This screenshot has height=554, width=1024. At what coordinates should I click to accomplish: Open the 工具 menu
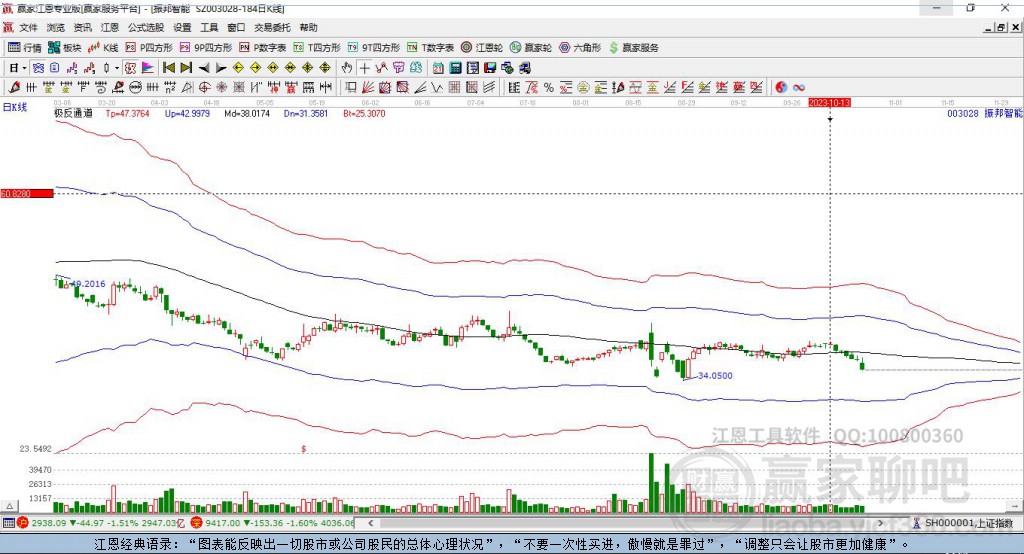tap(209, 27)
